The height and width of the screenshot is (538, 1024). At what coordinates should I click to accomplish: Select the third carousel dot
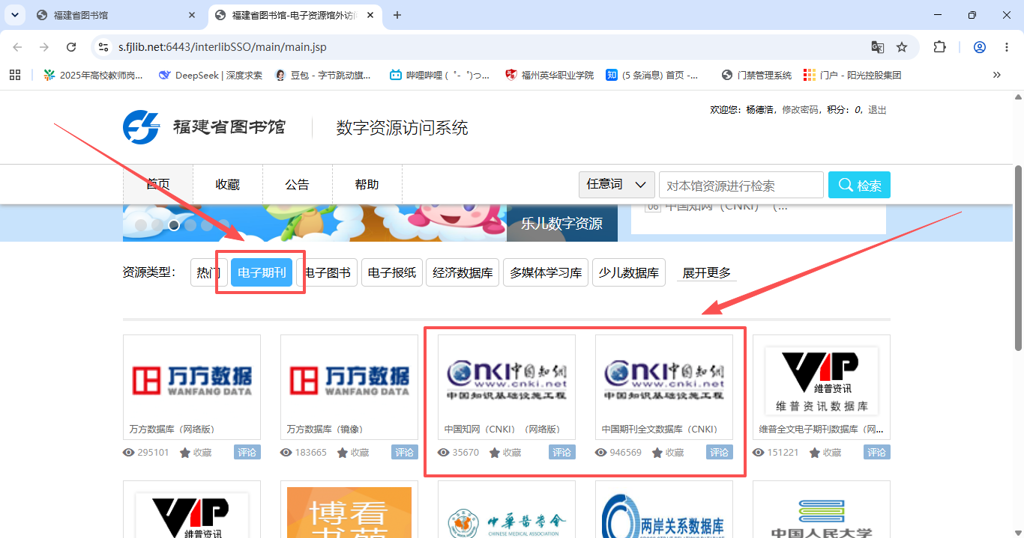point(174,225)
